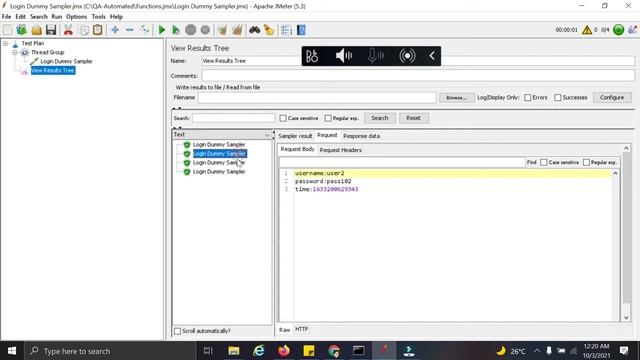The height and width of the screenshot is (360, 640).
Task: Click the green running status indicator
Action: 618,30
